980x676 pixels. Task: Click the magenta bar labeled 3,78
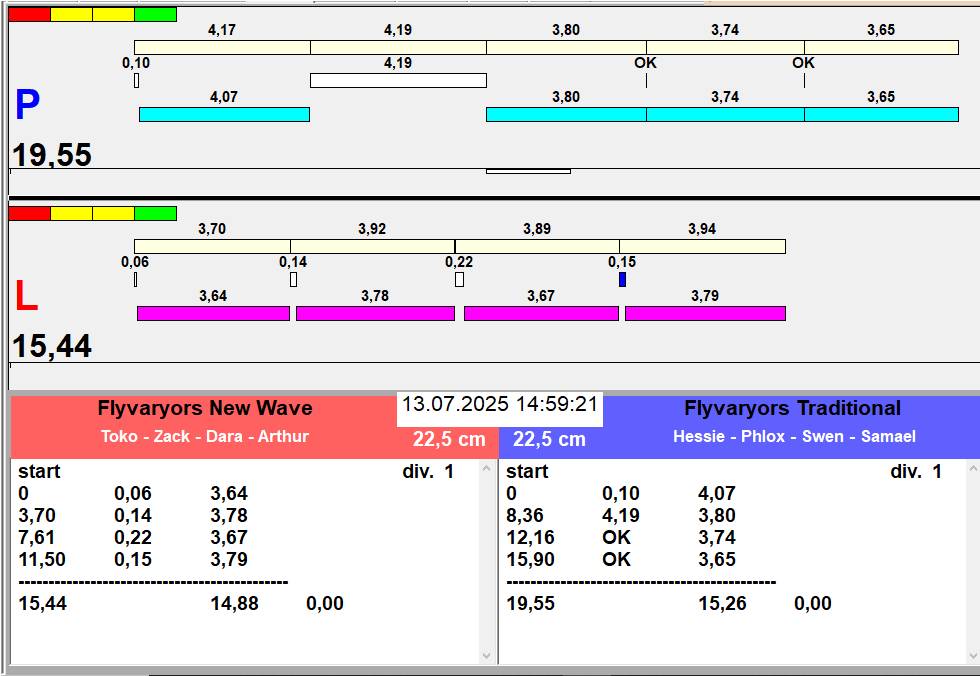376,314
